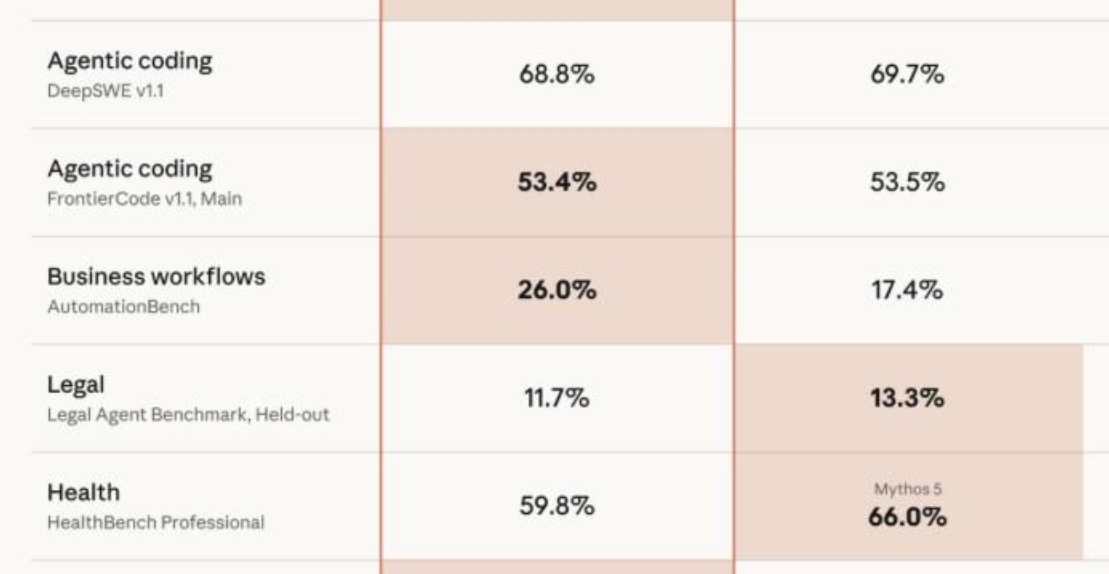Screen dimensions: 1109x574
Task: Select the 11.7% legal score
Action: click(x=557, y=399)
